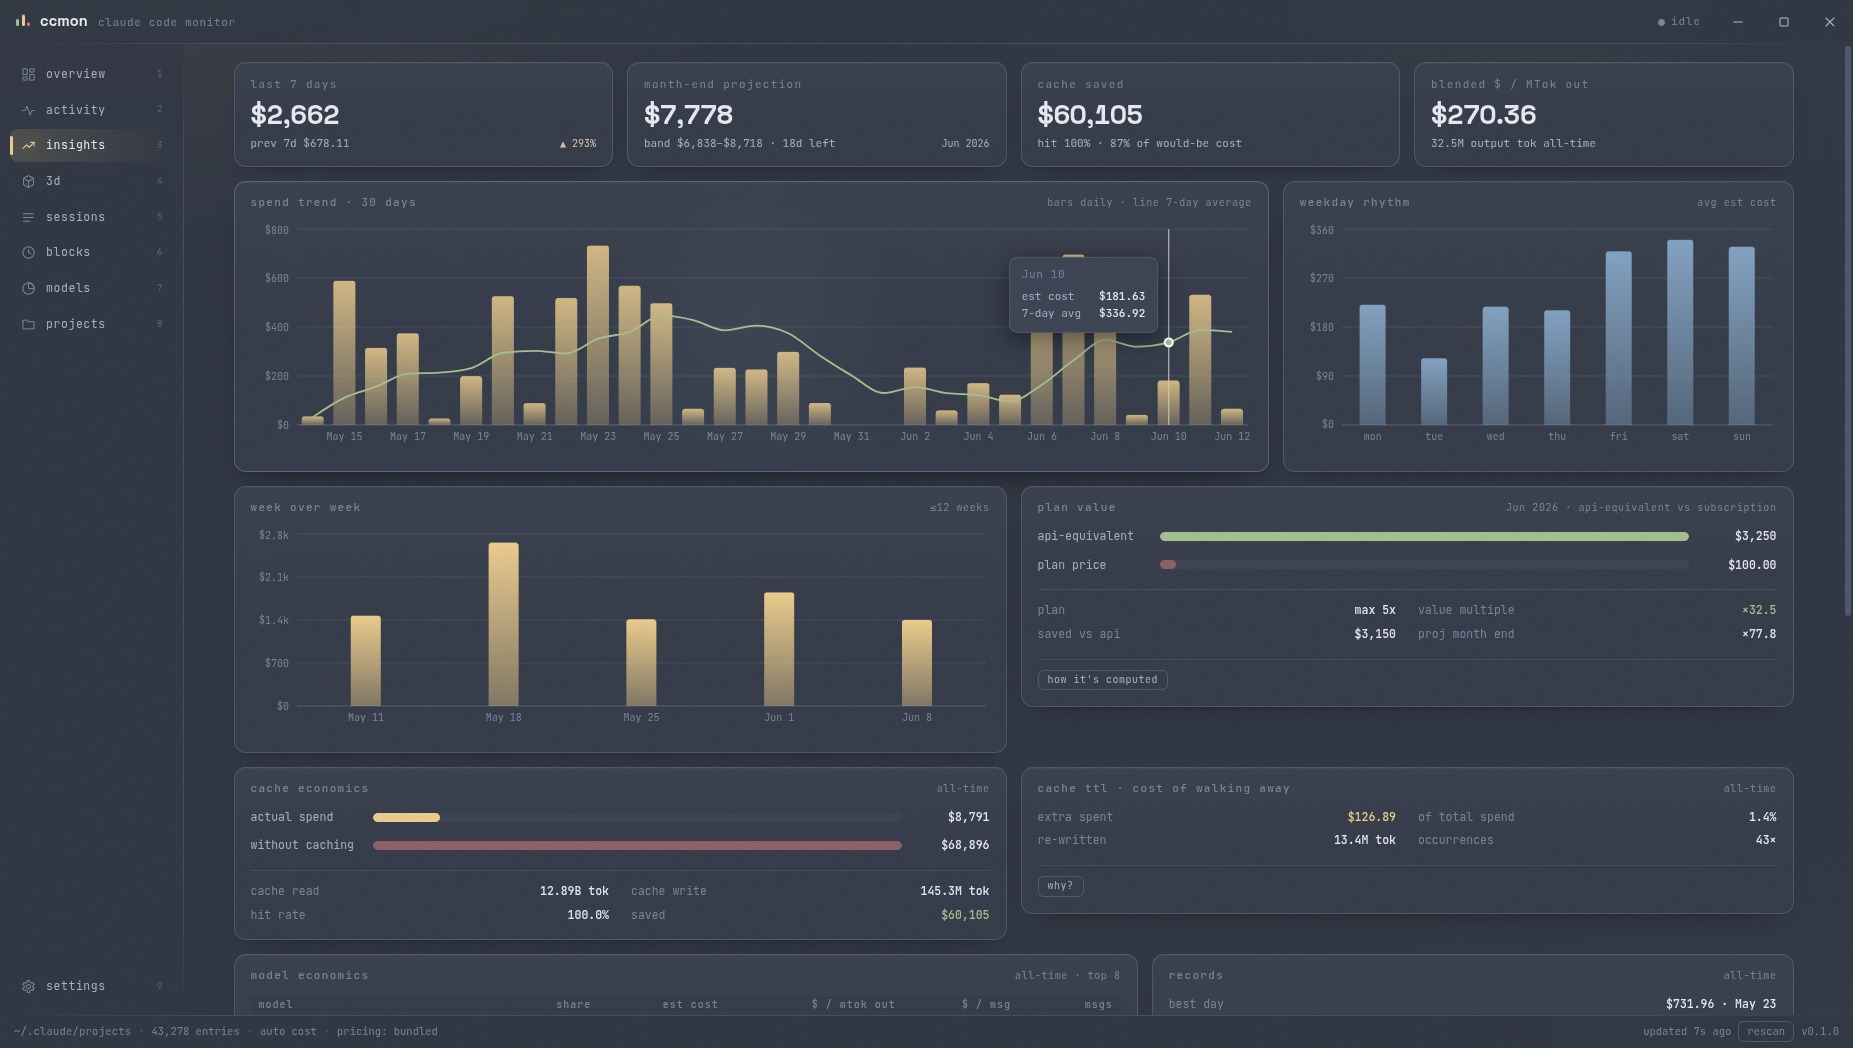Click the activity pulse icon in sidebar

28,110
